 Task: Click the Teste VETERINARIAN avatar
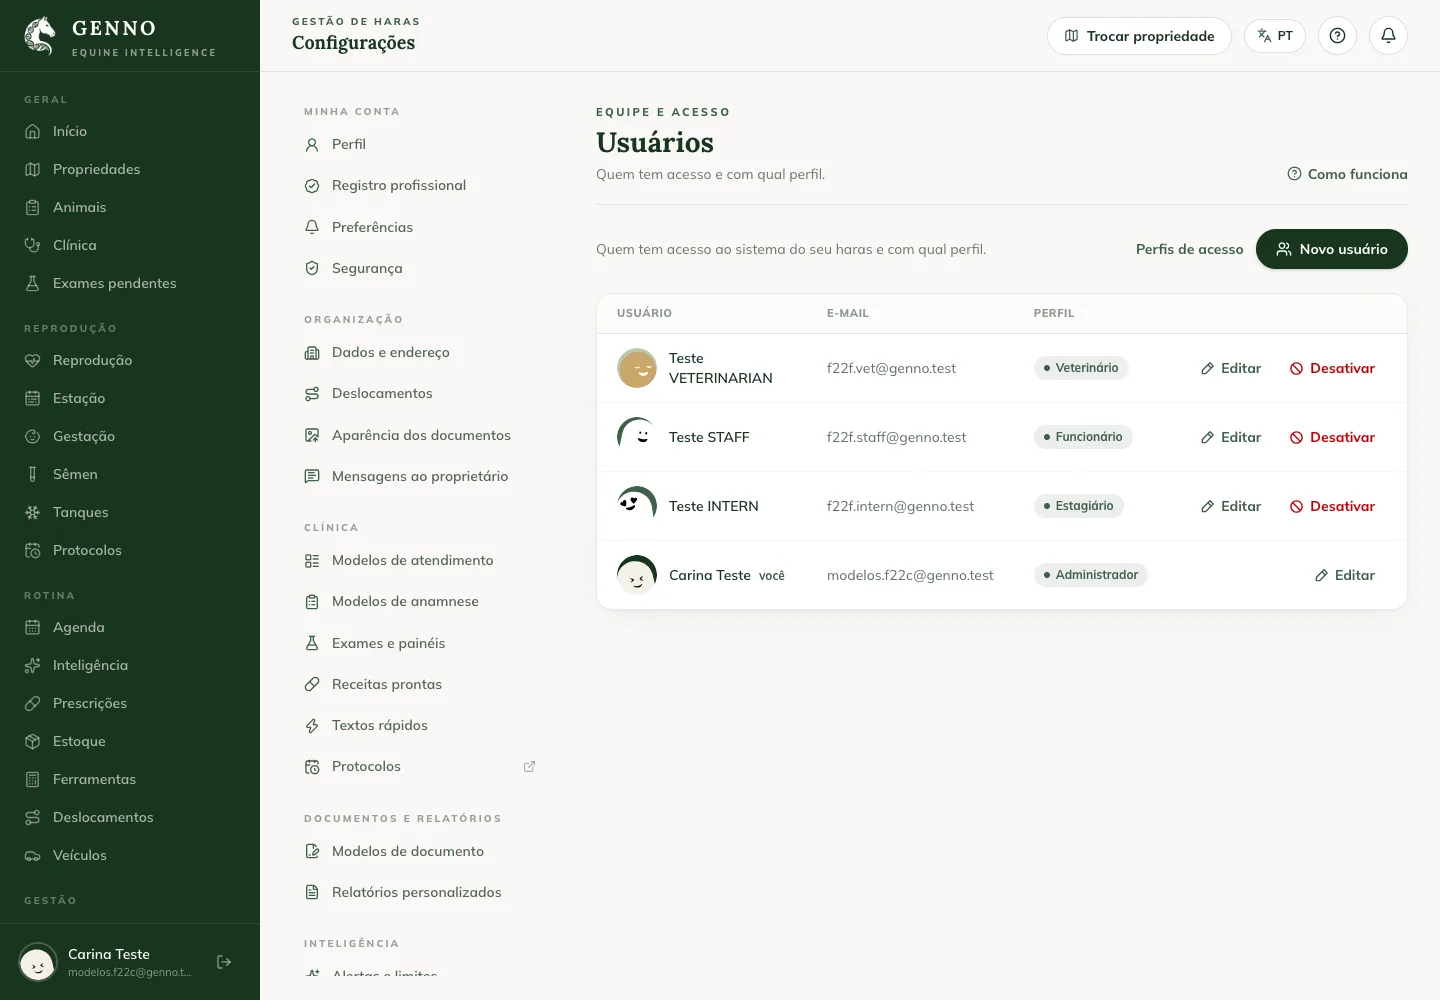(x=637, y=368)
